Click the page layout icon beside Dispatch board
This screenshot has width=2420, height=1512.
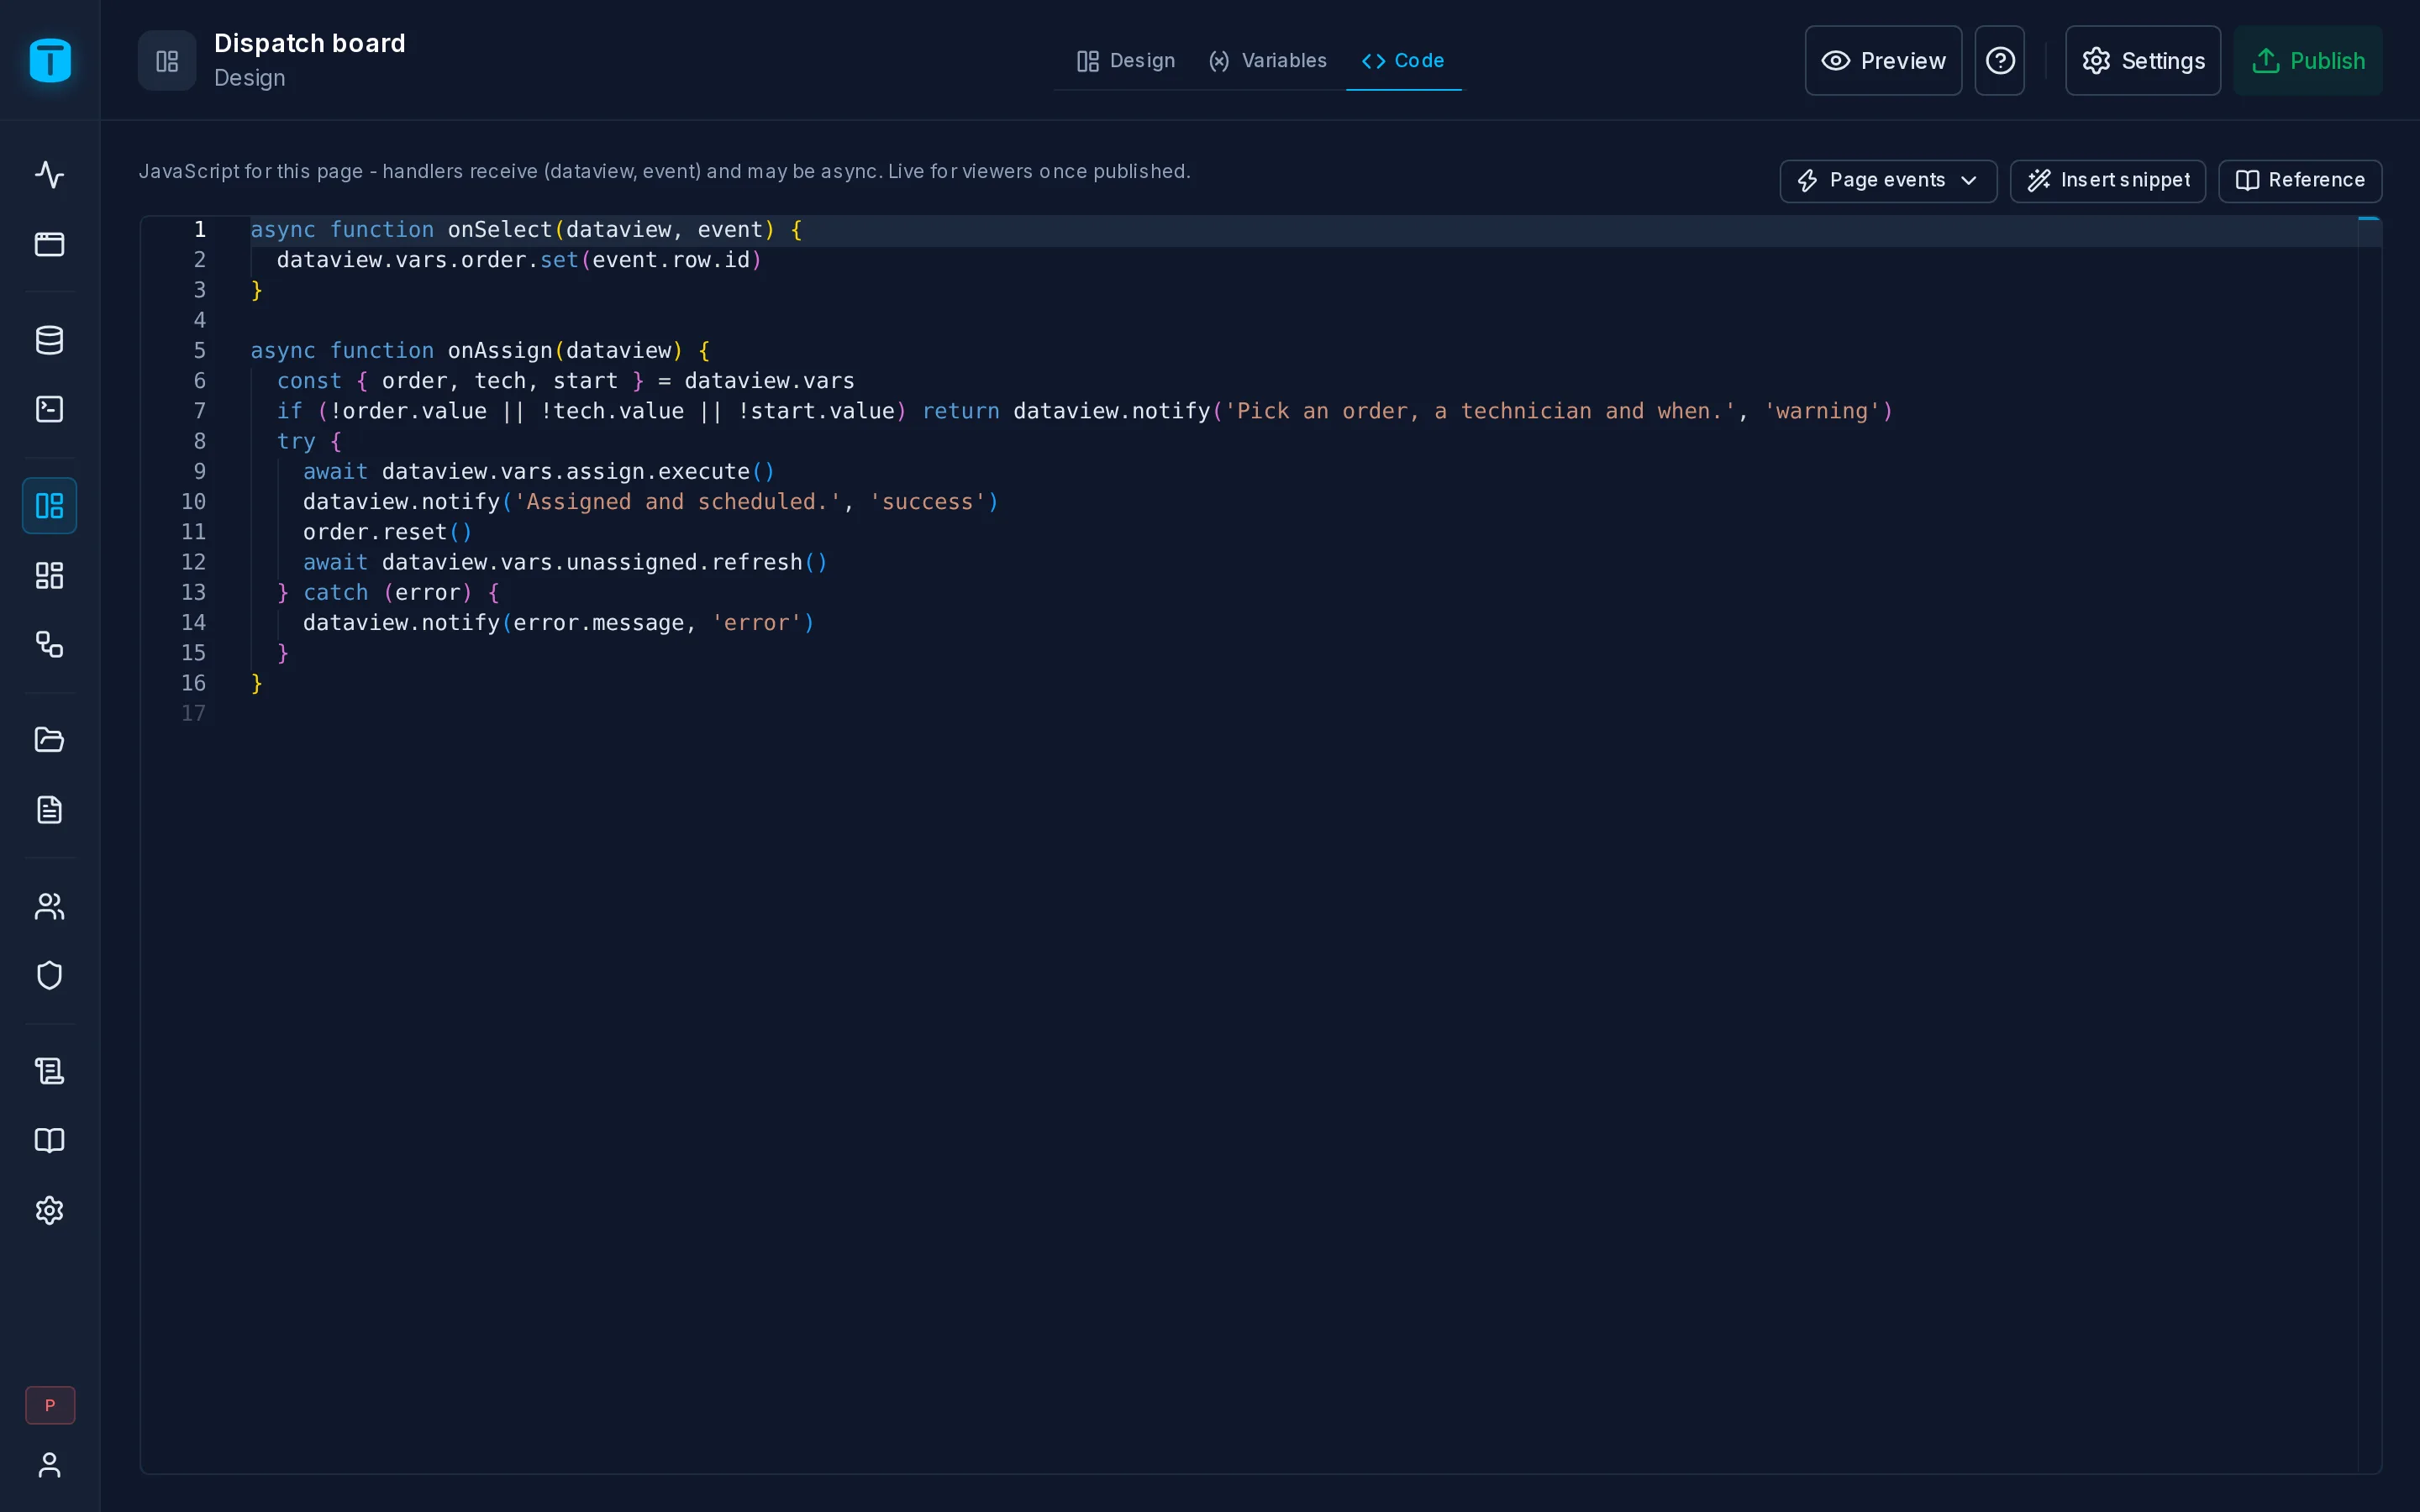coord(167,61)
